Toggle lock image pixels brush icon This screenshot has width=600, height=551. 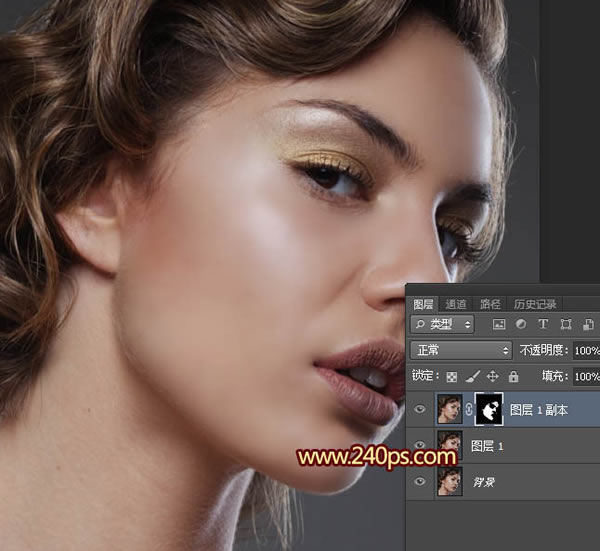click(x=472, y=377)
